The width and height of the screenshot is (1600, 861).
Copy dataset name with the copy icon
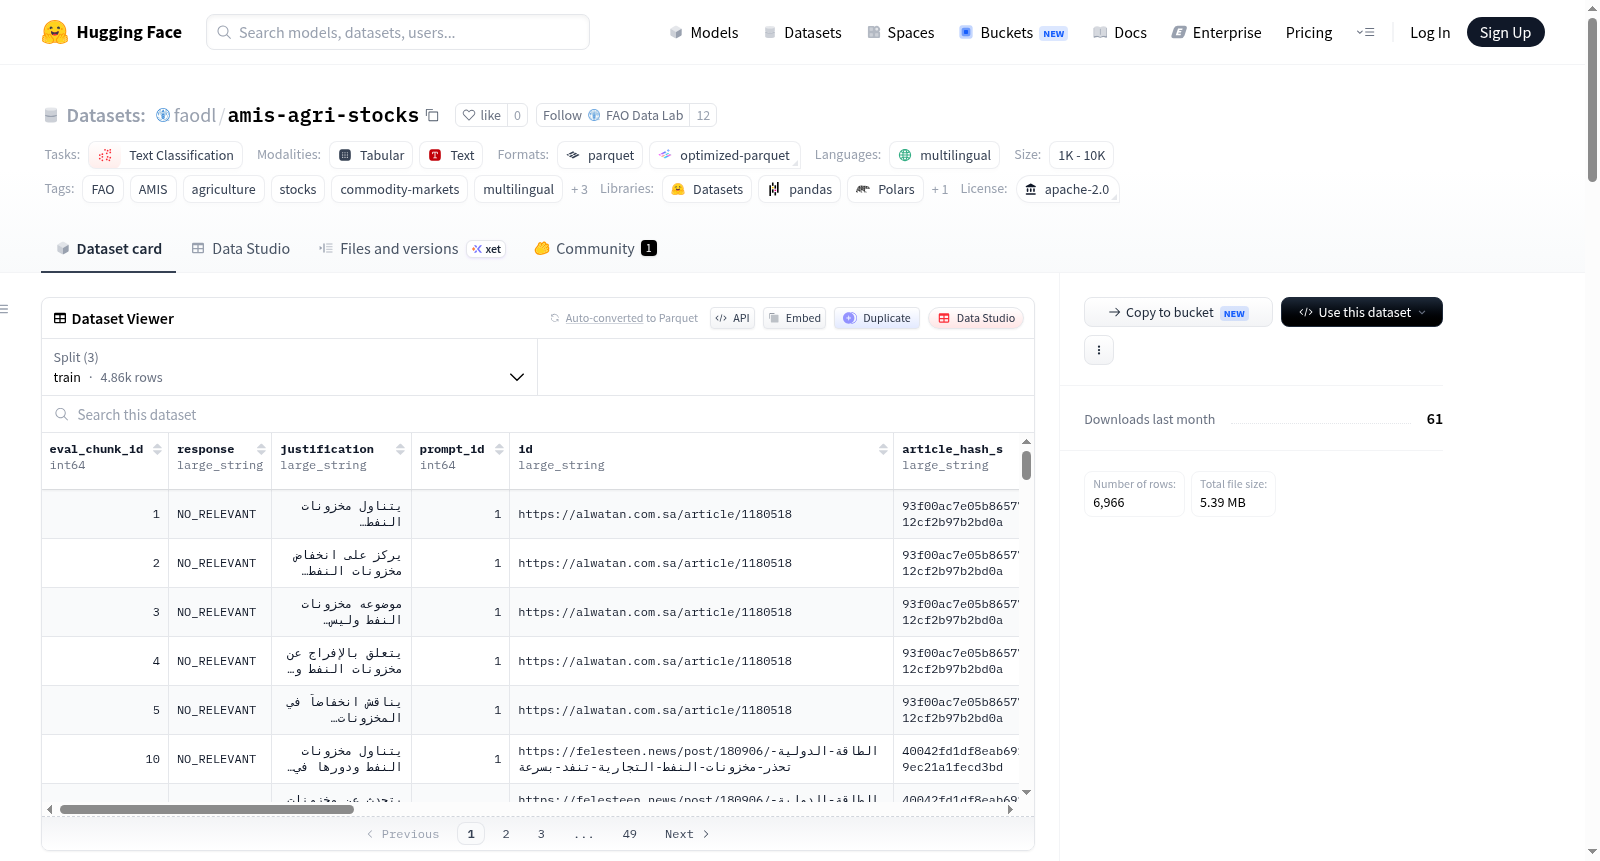(432, 115)
